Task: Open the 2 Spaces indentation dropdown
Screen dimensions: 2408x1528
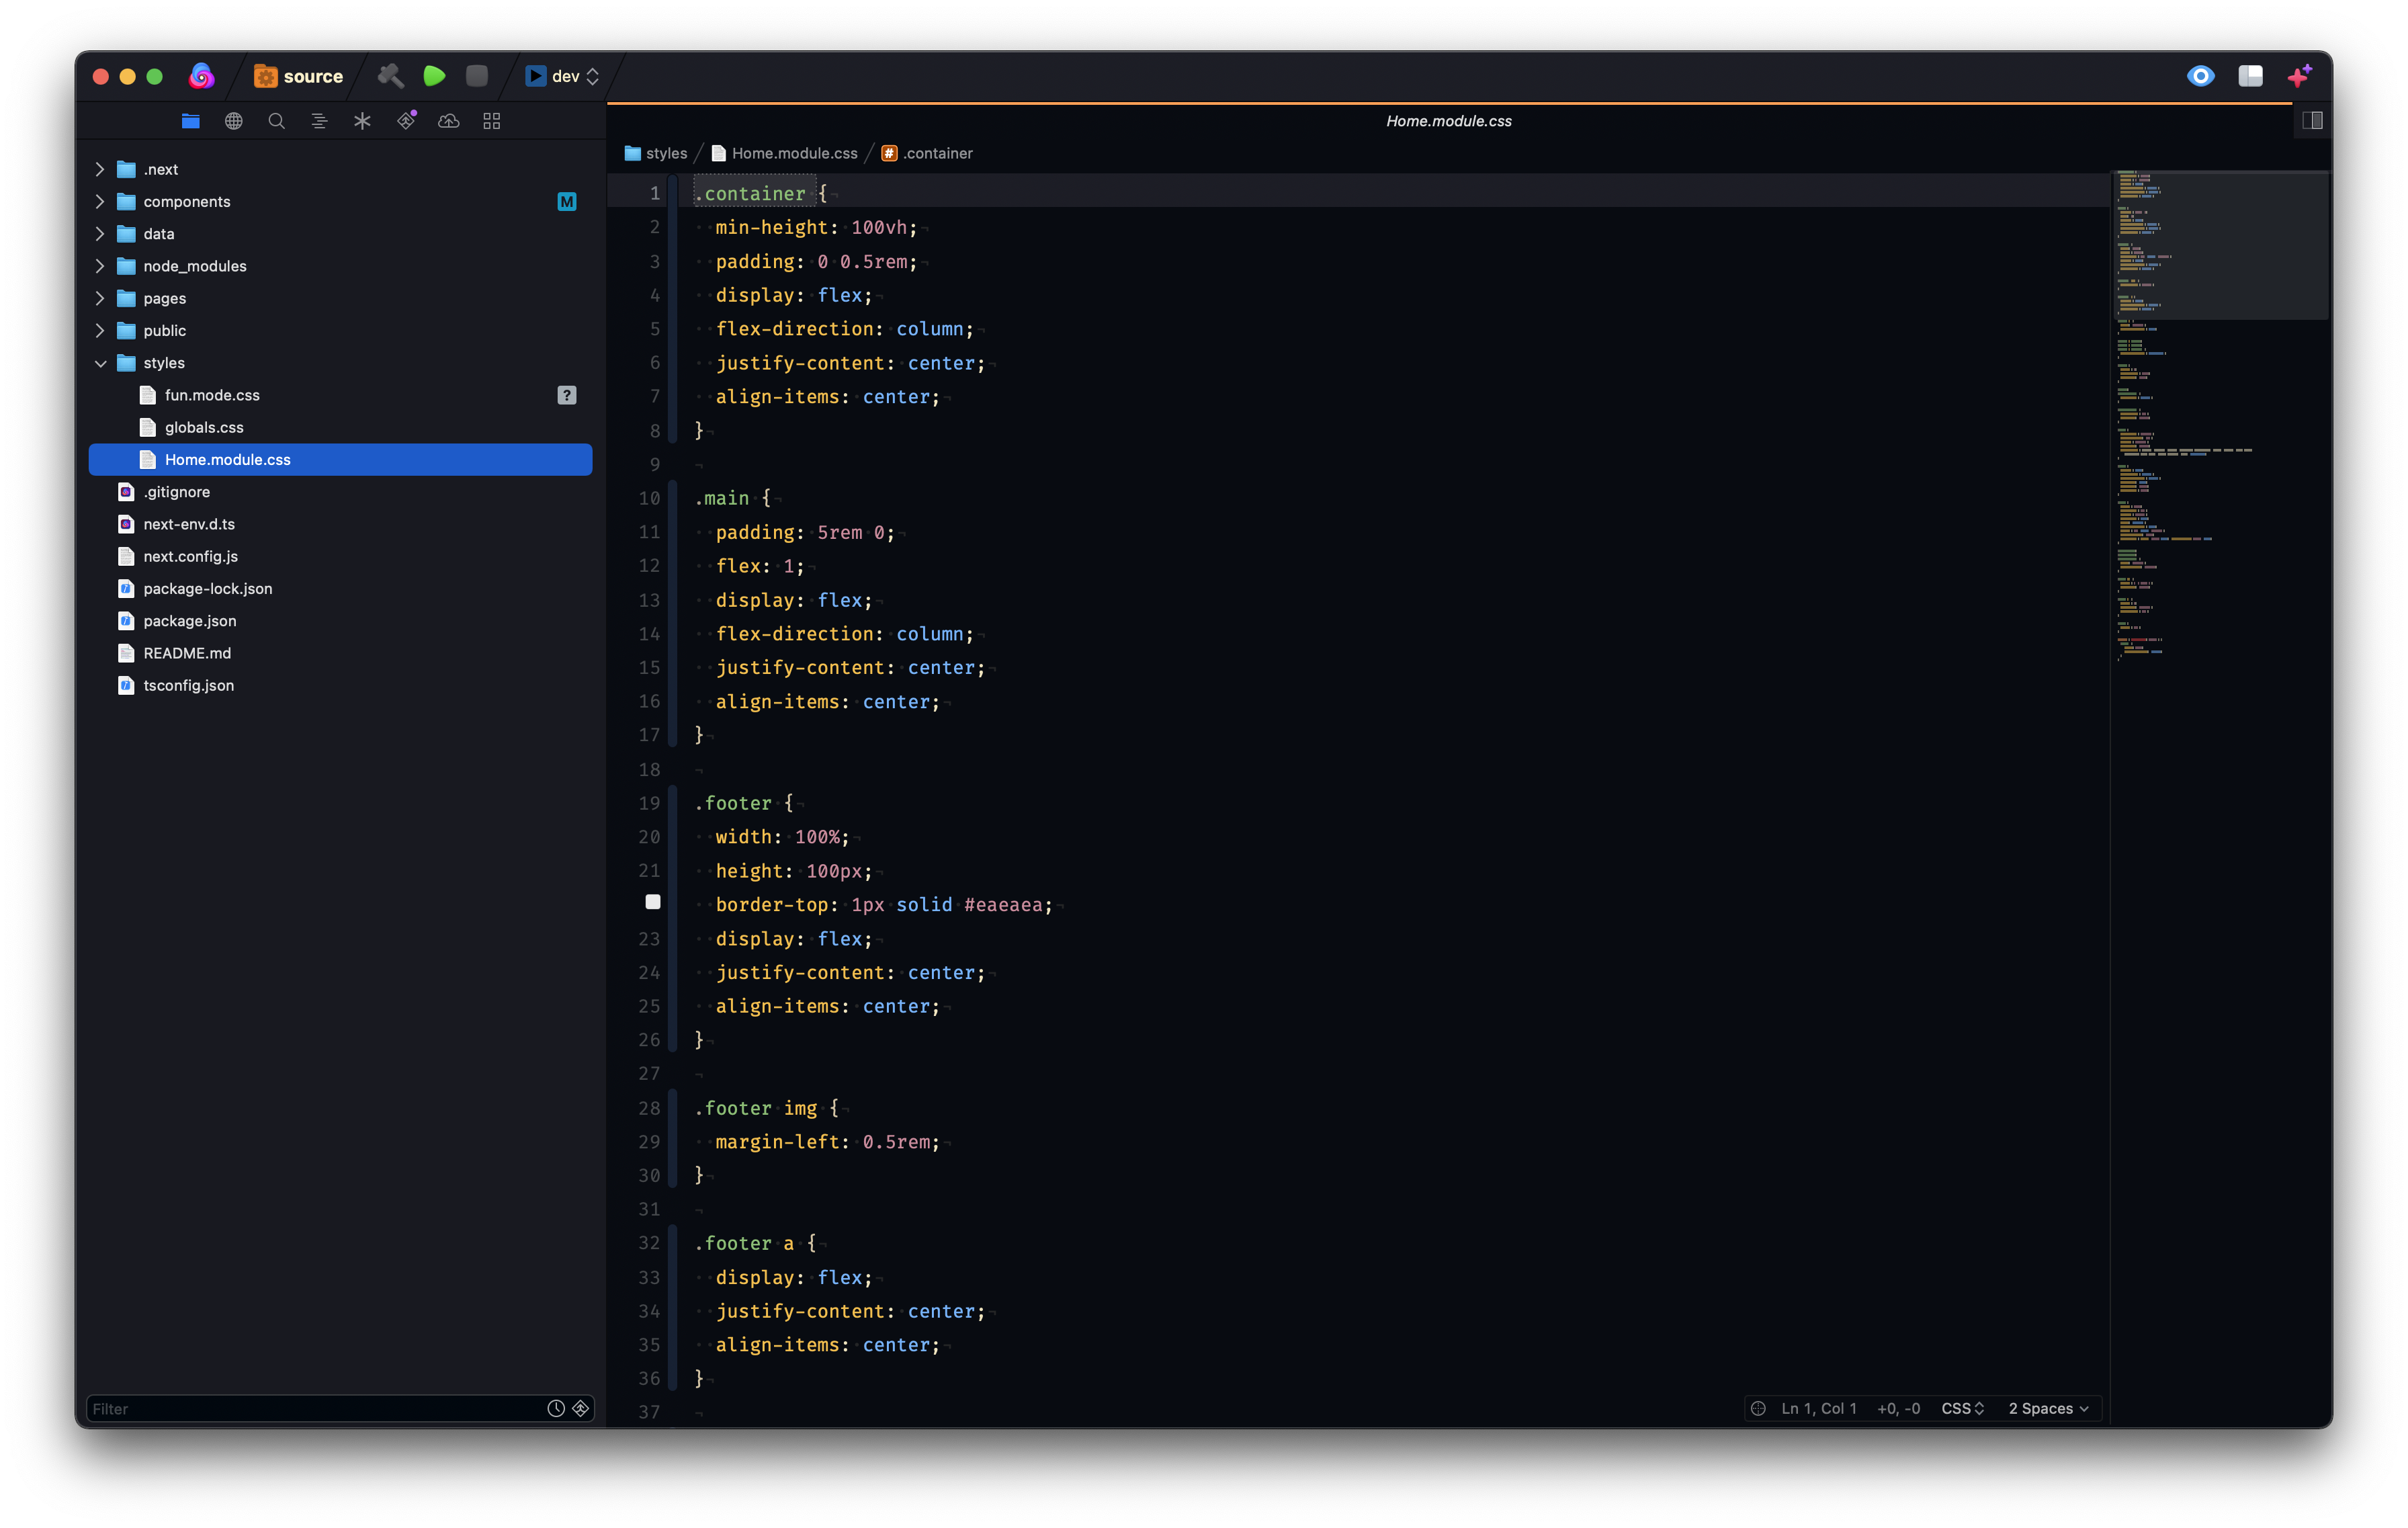Action: point(2047,1408)
